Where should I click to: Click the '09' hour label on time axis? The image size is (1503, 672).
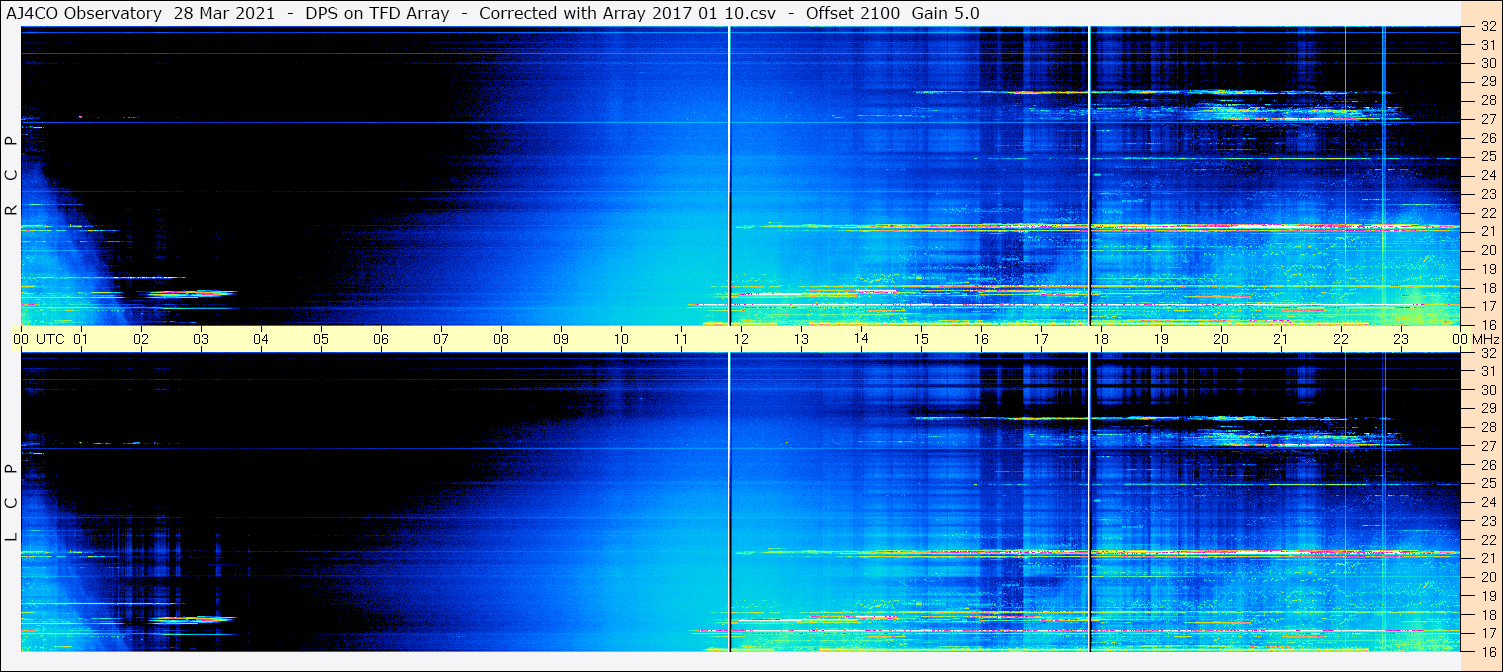[x=561, y=339]
